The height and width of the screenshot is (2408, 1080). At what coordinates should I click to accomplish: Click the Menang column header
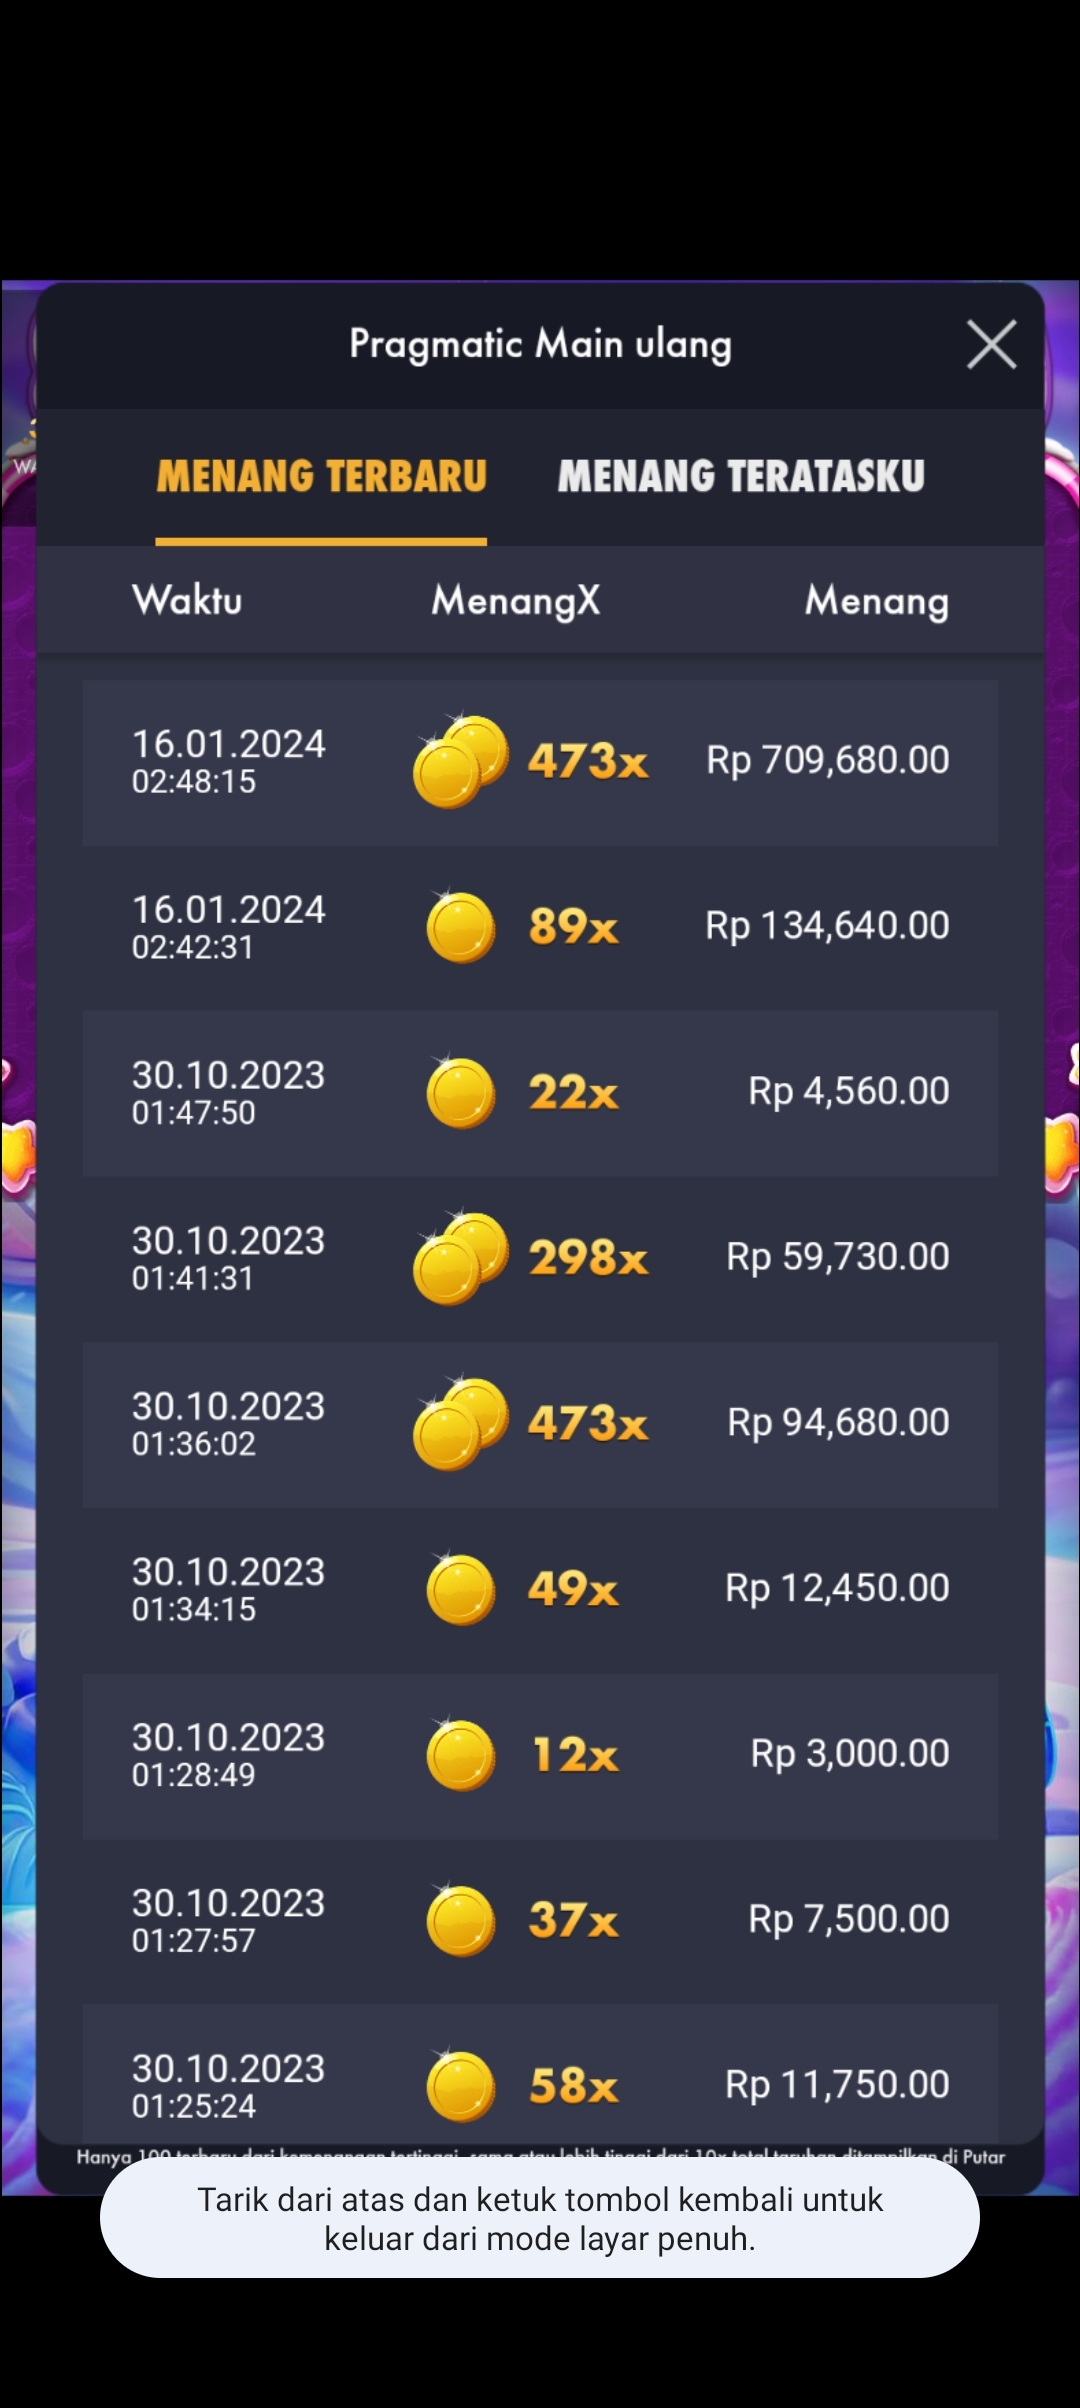click(x=876, y=601)
